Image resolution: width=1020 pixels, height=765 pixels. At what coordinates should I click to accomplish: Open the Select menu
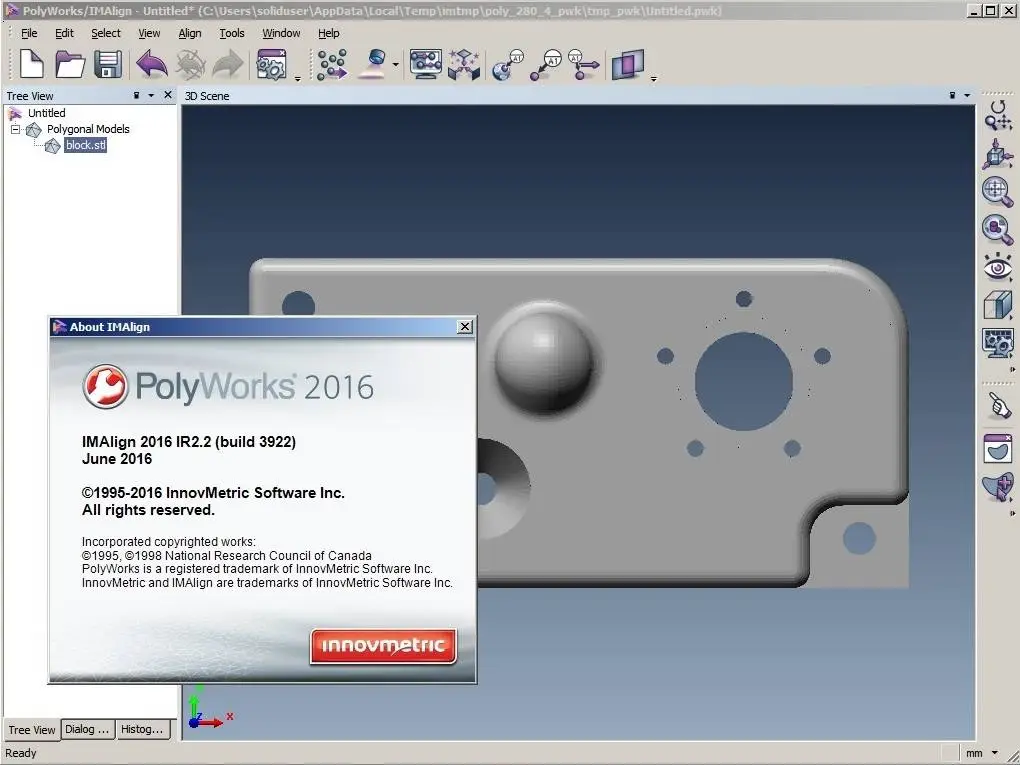point(105,33)
